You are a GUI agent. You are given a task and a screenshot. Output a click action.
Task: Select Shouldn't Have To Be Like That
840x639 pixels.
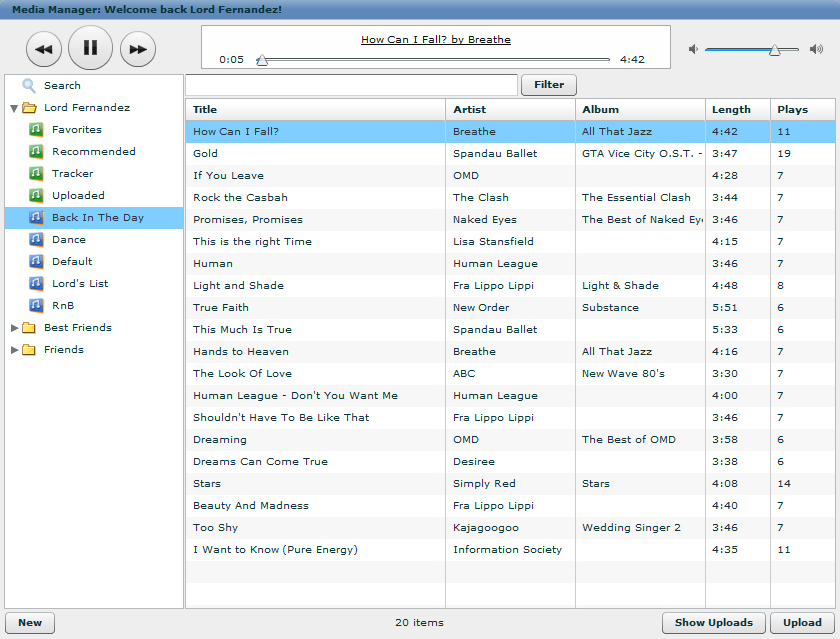[x=281, y=417]
